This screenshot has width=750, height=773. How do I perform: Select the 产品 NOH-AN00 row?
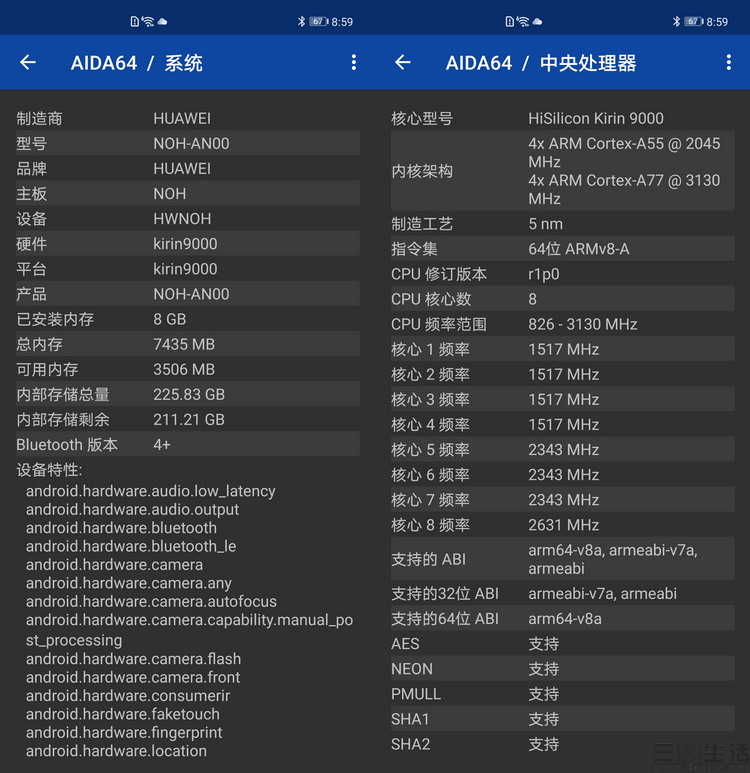[187, 294]
